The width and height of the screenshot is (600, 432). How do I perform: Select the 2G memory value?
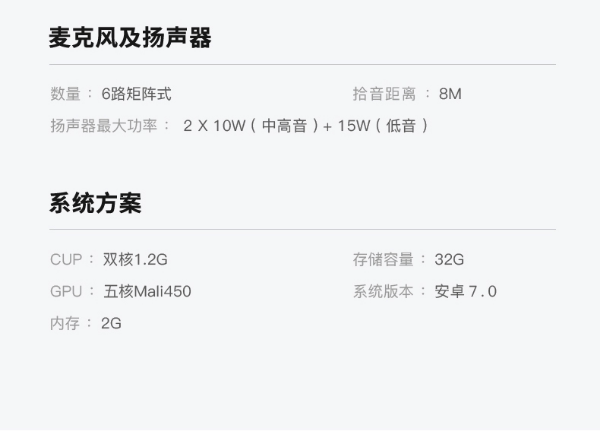click(111, 324)
